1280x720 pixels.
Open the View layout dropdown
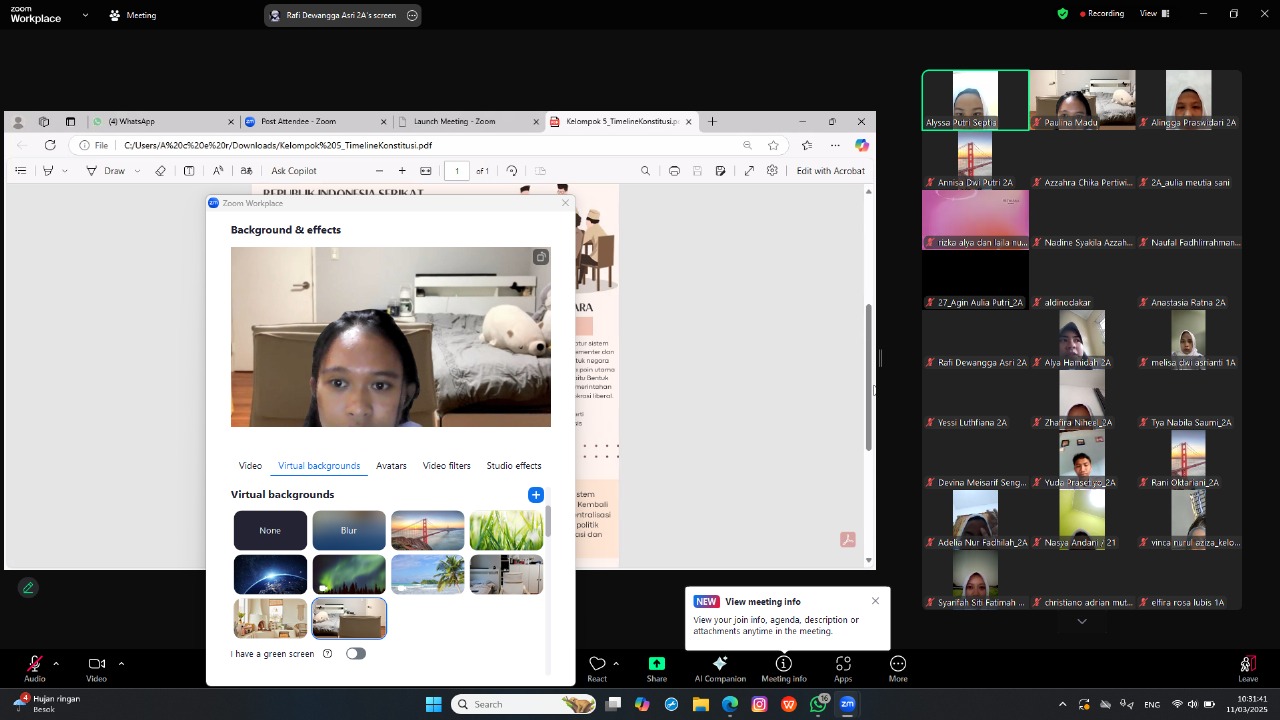tap(1154, 14)
